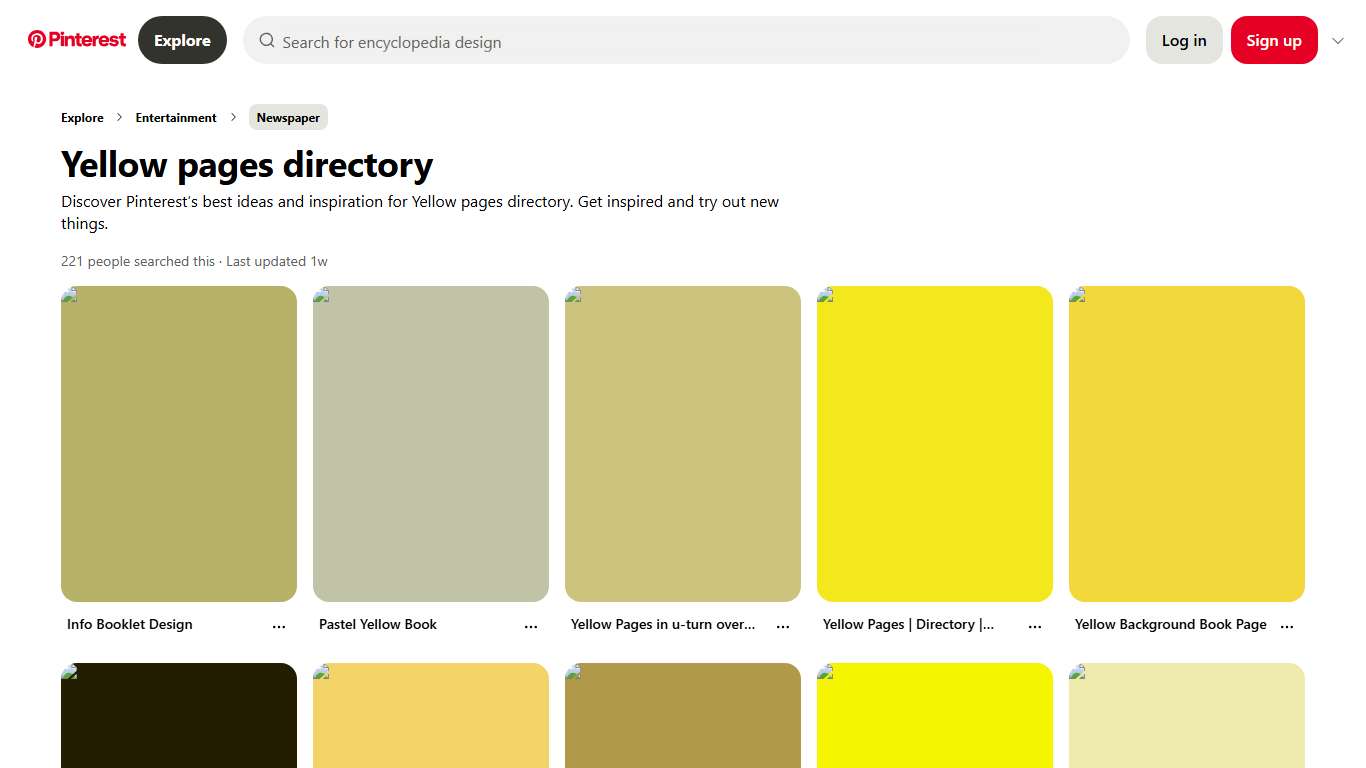The image size is (1366, 768).
Task: Open options menu on Info Booklet Design pin
Action: pos(279,624)
